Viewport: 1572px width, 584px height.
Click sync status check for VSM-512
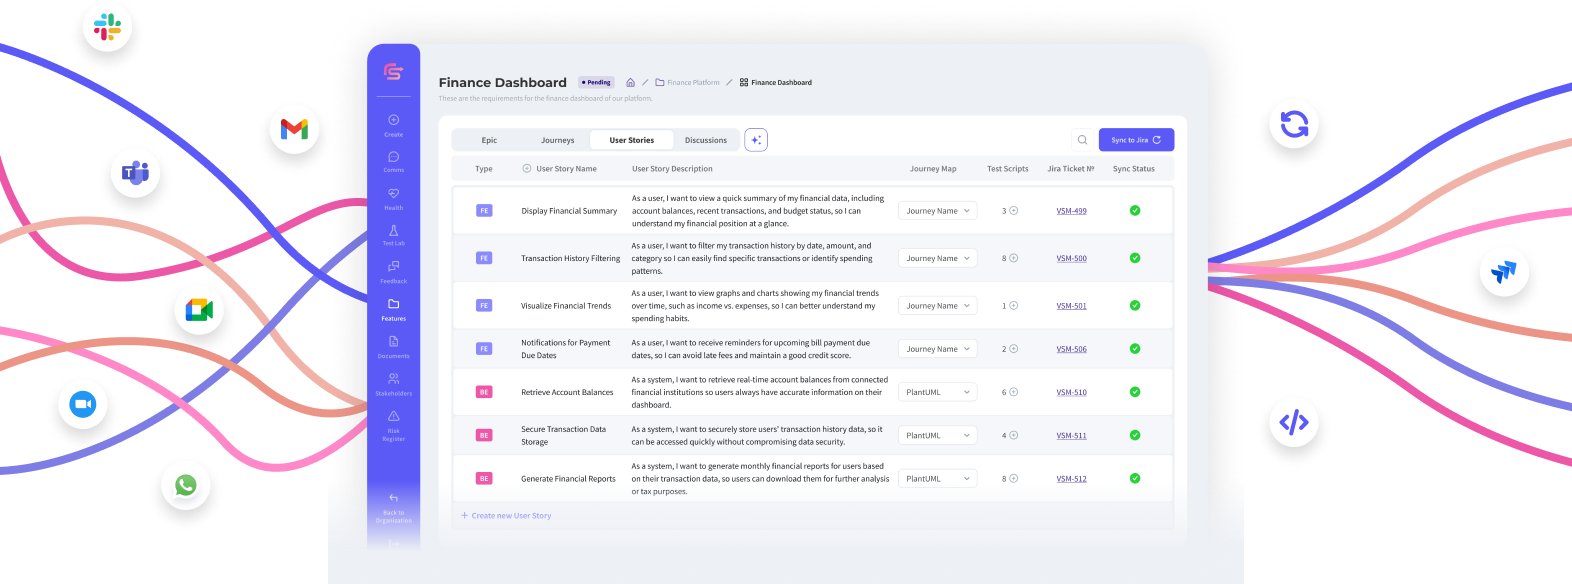tap(1135, 479)
